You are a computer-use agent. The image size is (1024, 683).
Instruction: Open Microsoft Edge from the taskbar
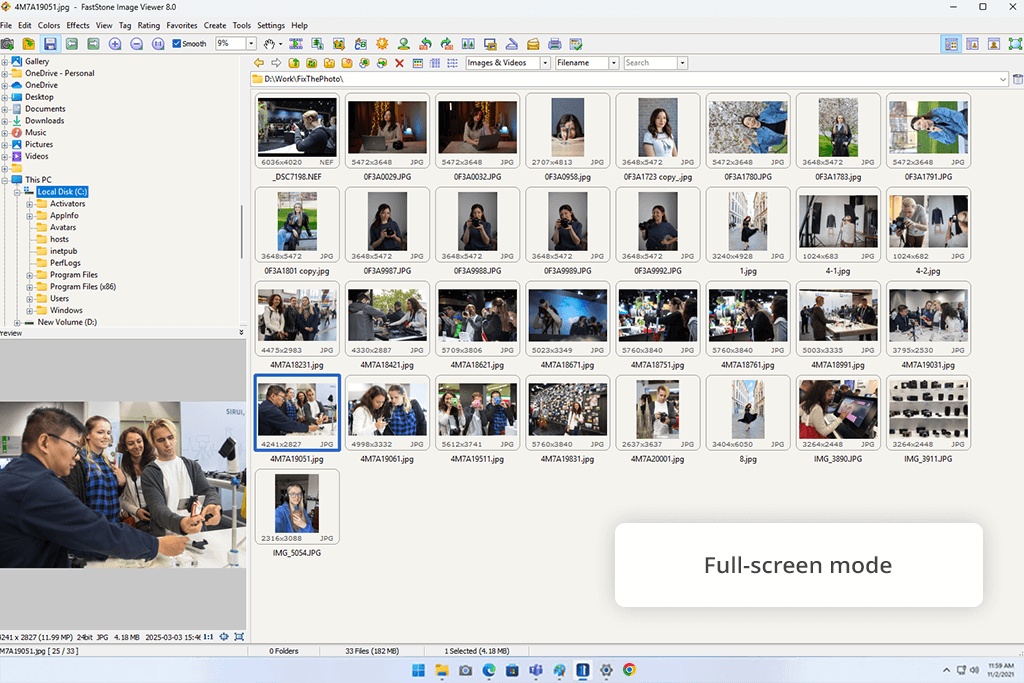click(489, 670)
